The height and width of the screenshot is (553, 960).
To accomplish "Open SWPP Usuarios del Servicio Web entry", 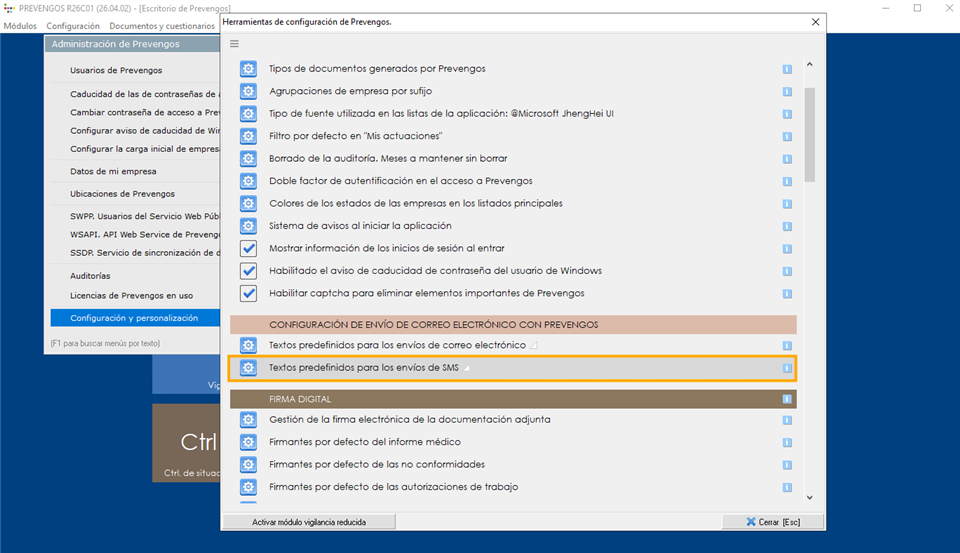I will (144, 216).
